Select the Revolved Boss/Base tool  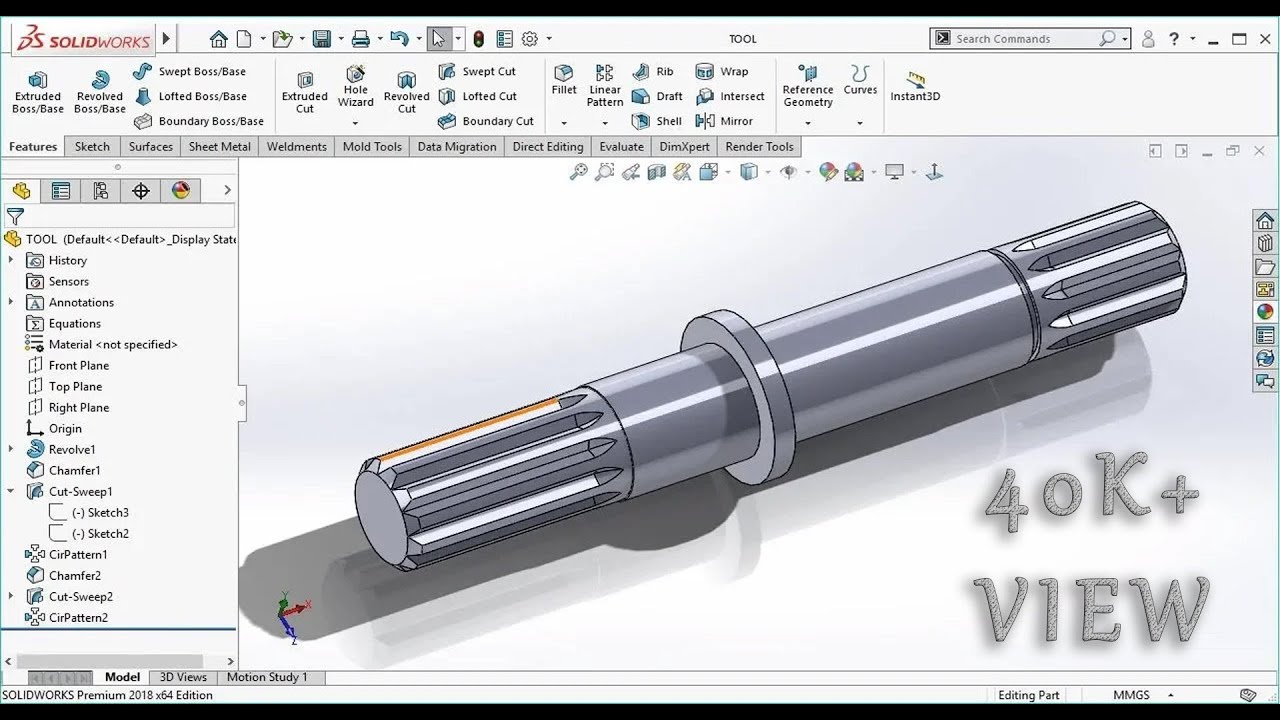pyautogui.click(x=100, y=93)
